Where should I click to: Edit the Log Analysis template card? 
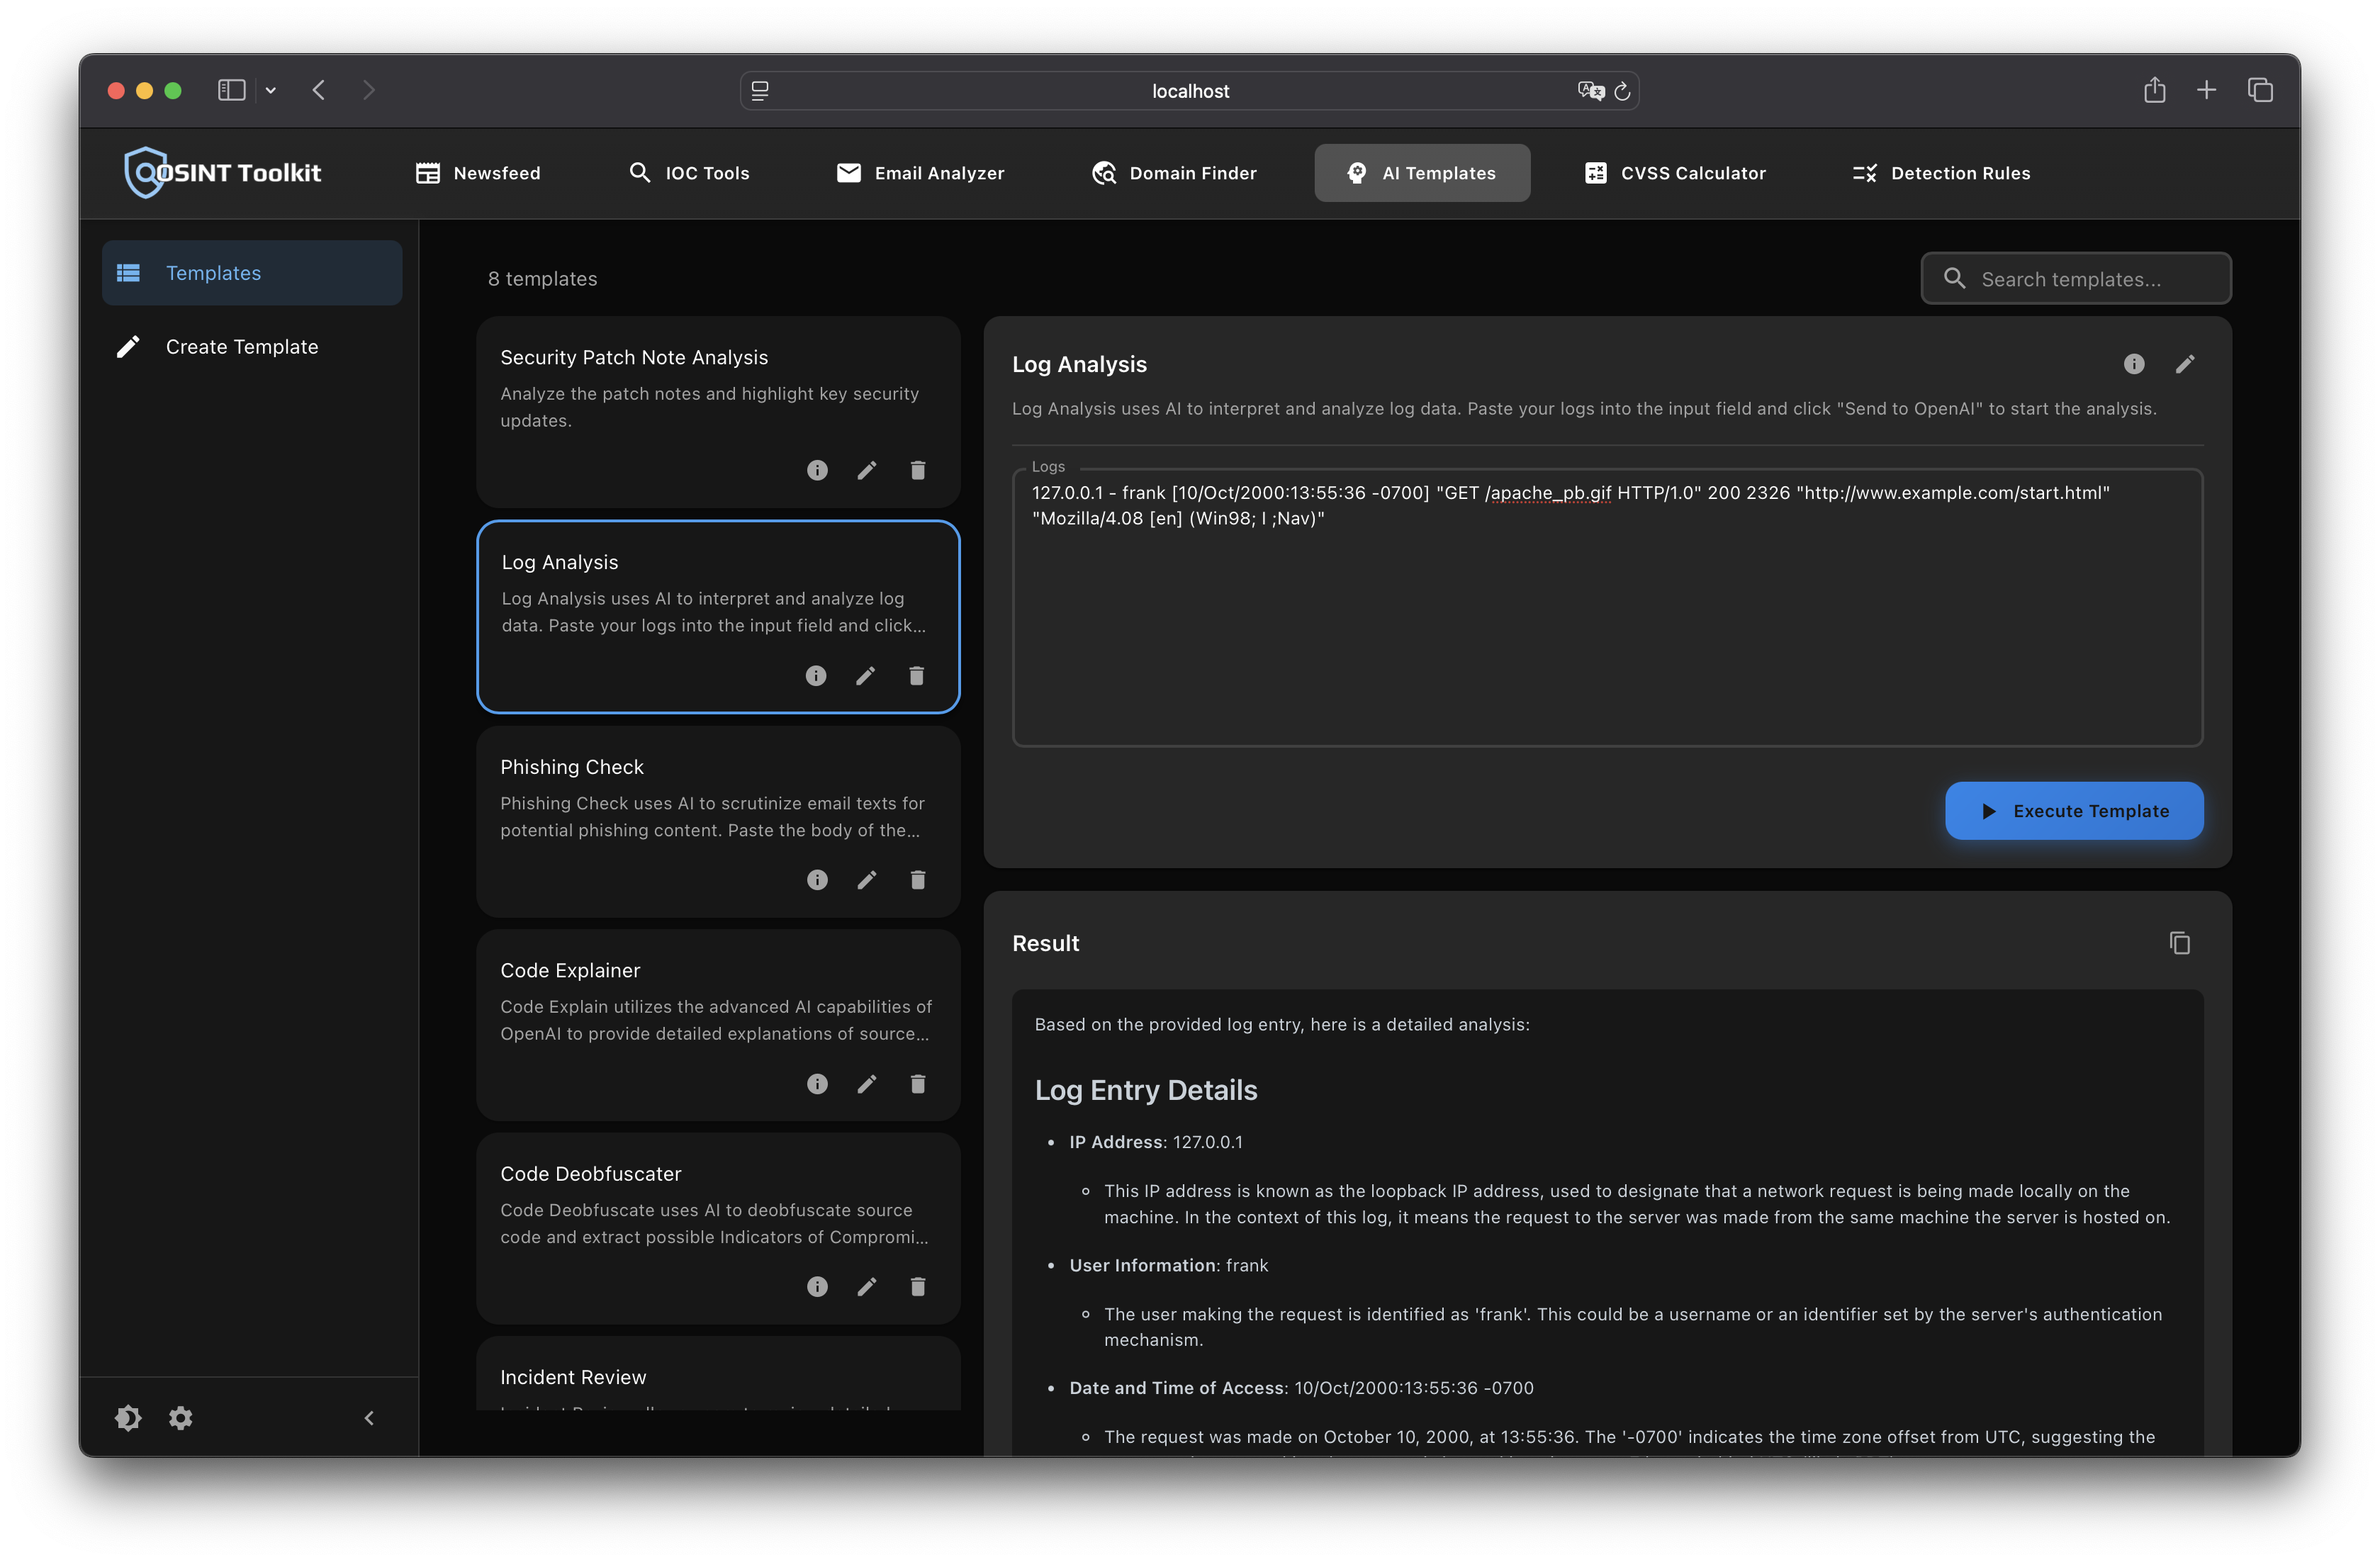coord(865,676)
